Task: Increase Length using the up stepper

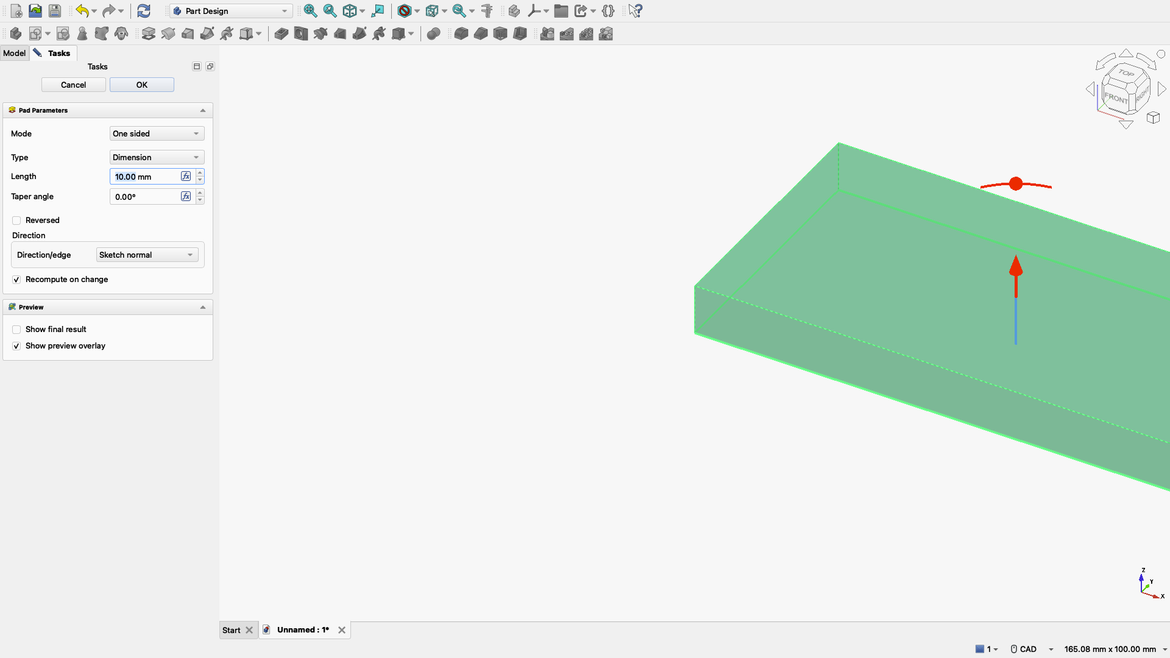Action: 197,172
